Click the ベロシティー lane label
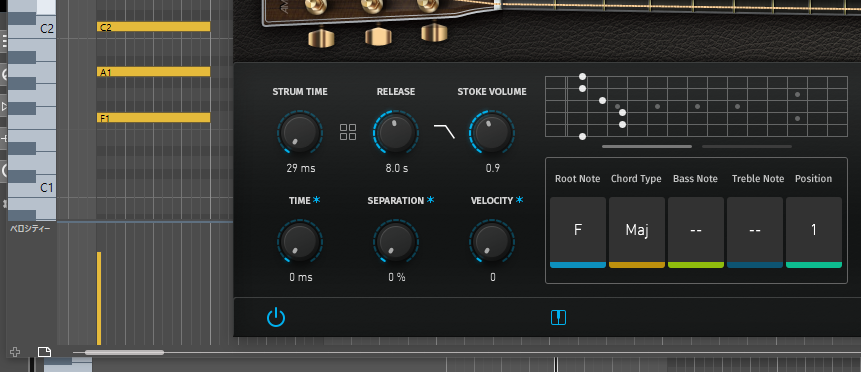The height and width of the screenshot is (372, 861). point(31,229)
